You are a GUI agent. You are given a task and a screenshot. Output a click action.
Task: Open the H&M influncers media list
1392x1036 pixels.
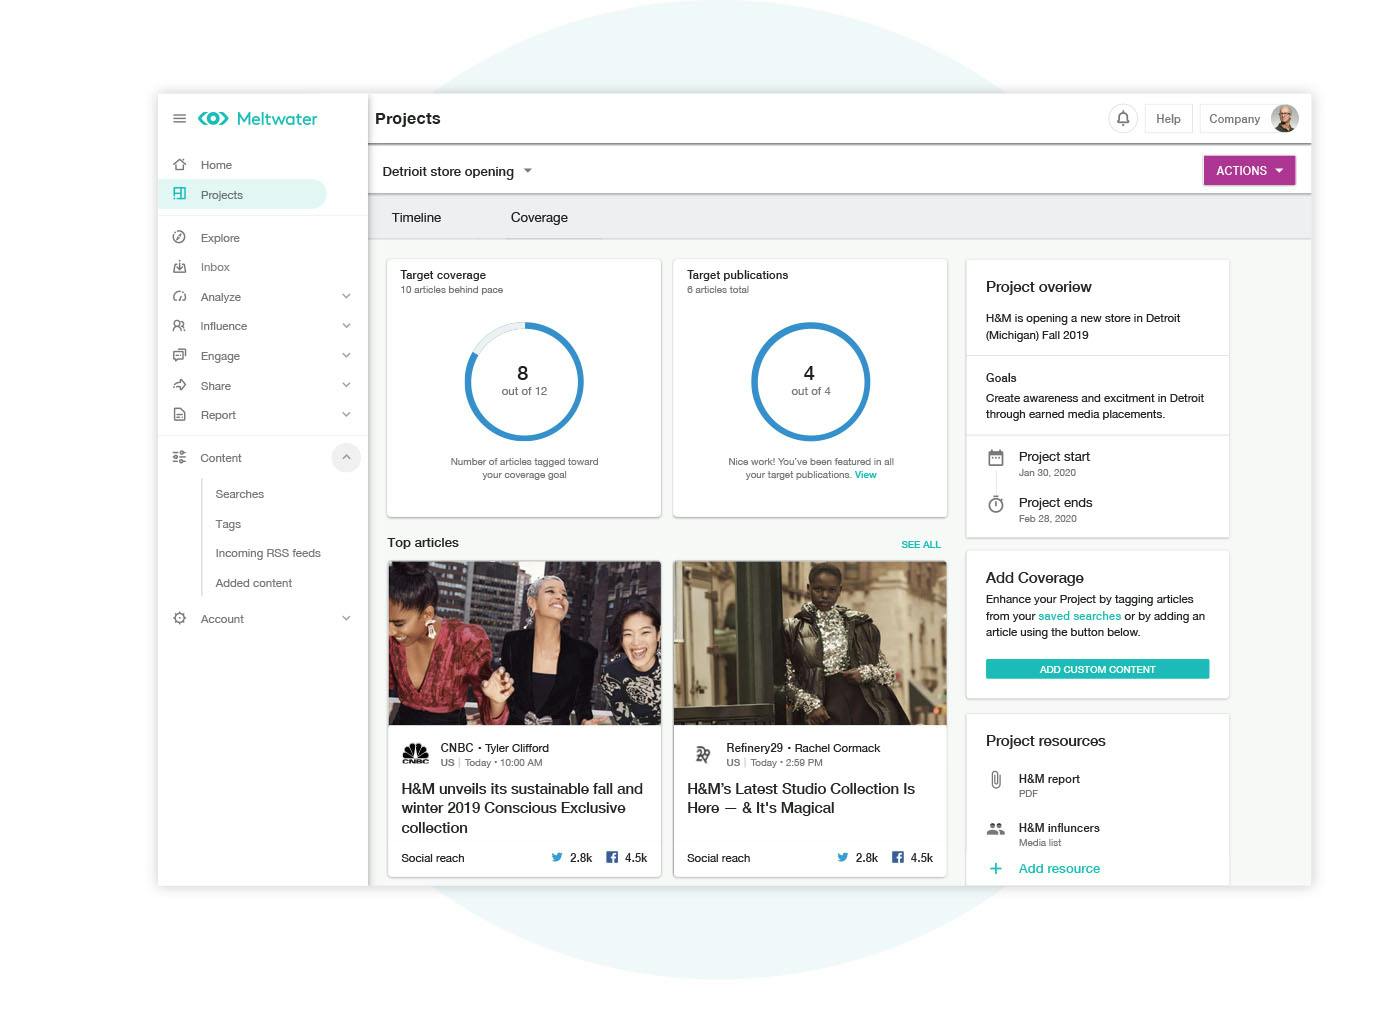[1059, 834]
